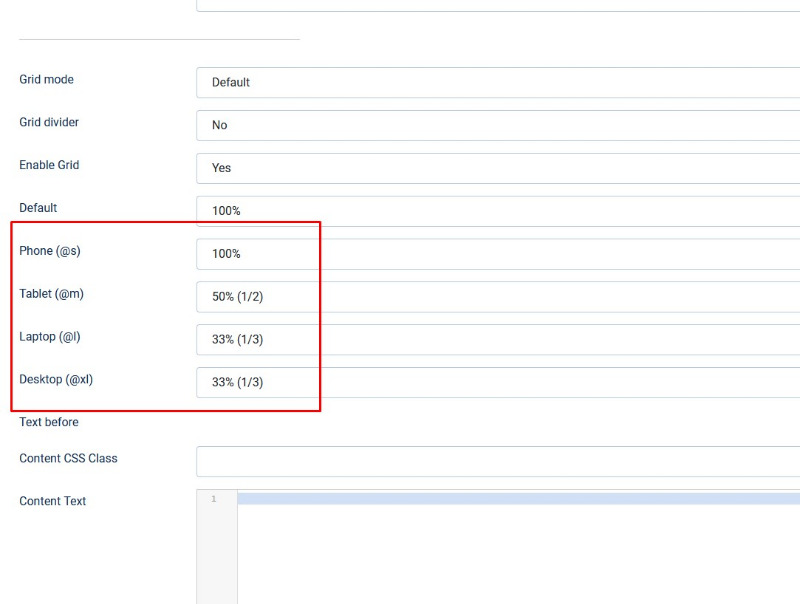Open the Tablet (@m) width dropdown
This screenshot has height=604, width=800.
(x=498, y=296)
